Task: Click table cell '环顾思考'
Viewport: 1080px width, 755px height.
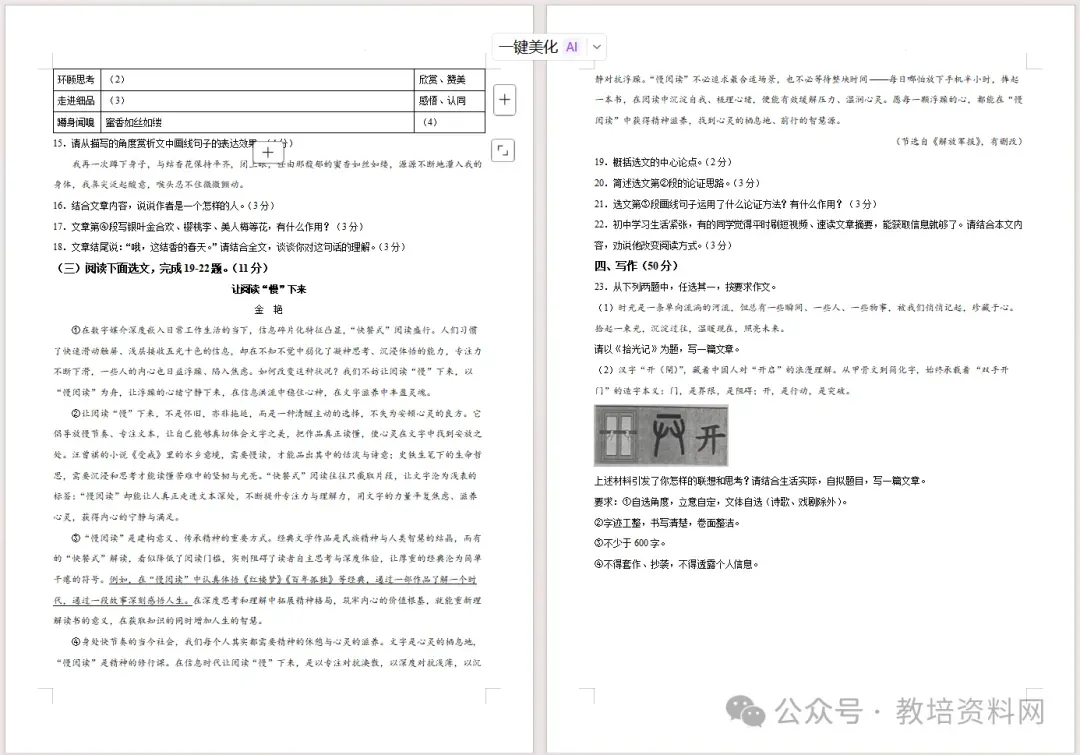Action: coord(76,79)
